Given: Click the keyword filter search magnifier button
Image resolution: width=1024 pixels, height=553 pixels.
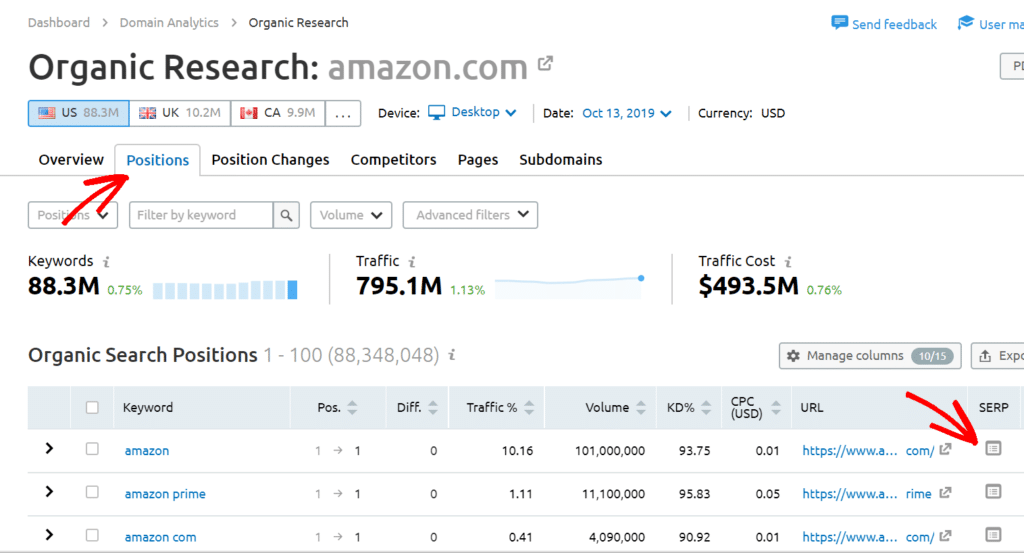Looking at the screenshot, I should pos(286,215).
